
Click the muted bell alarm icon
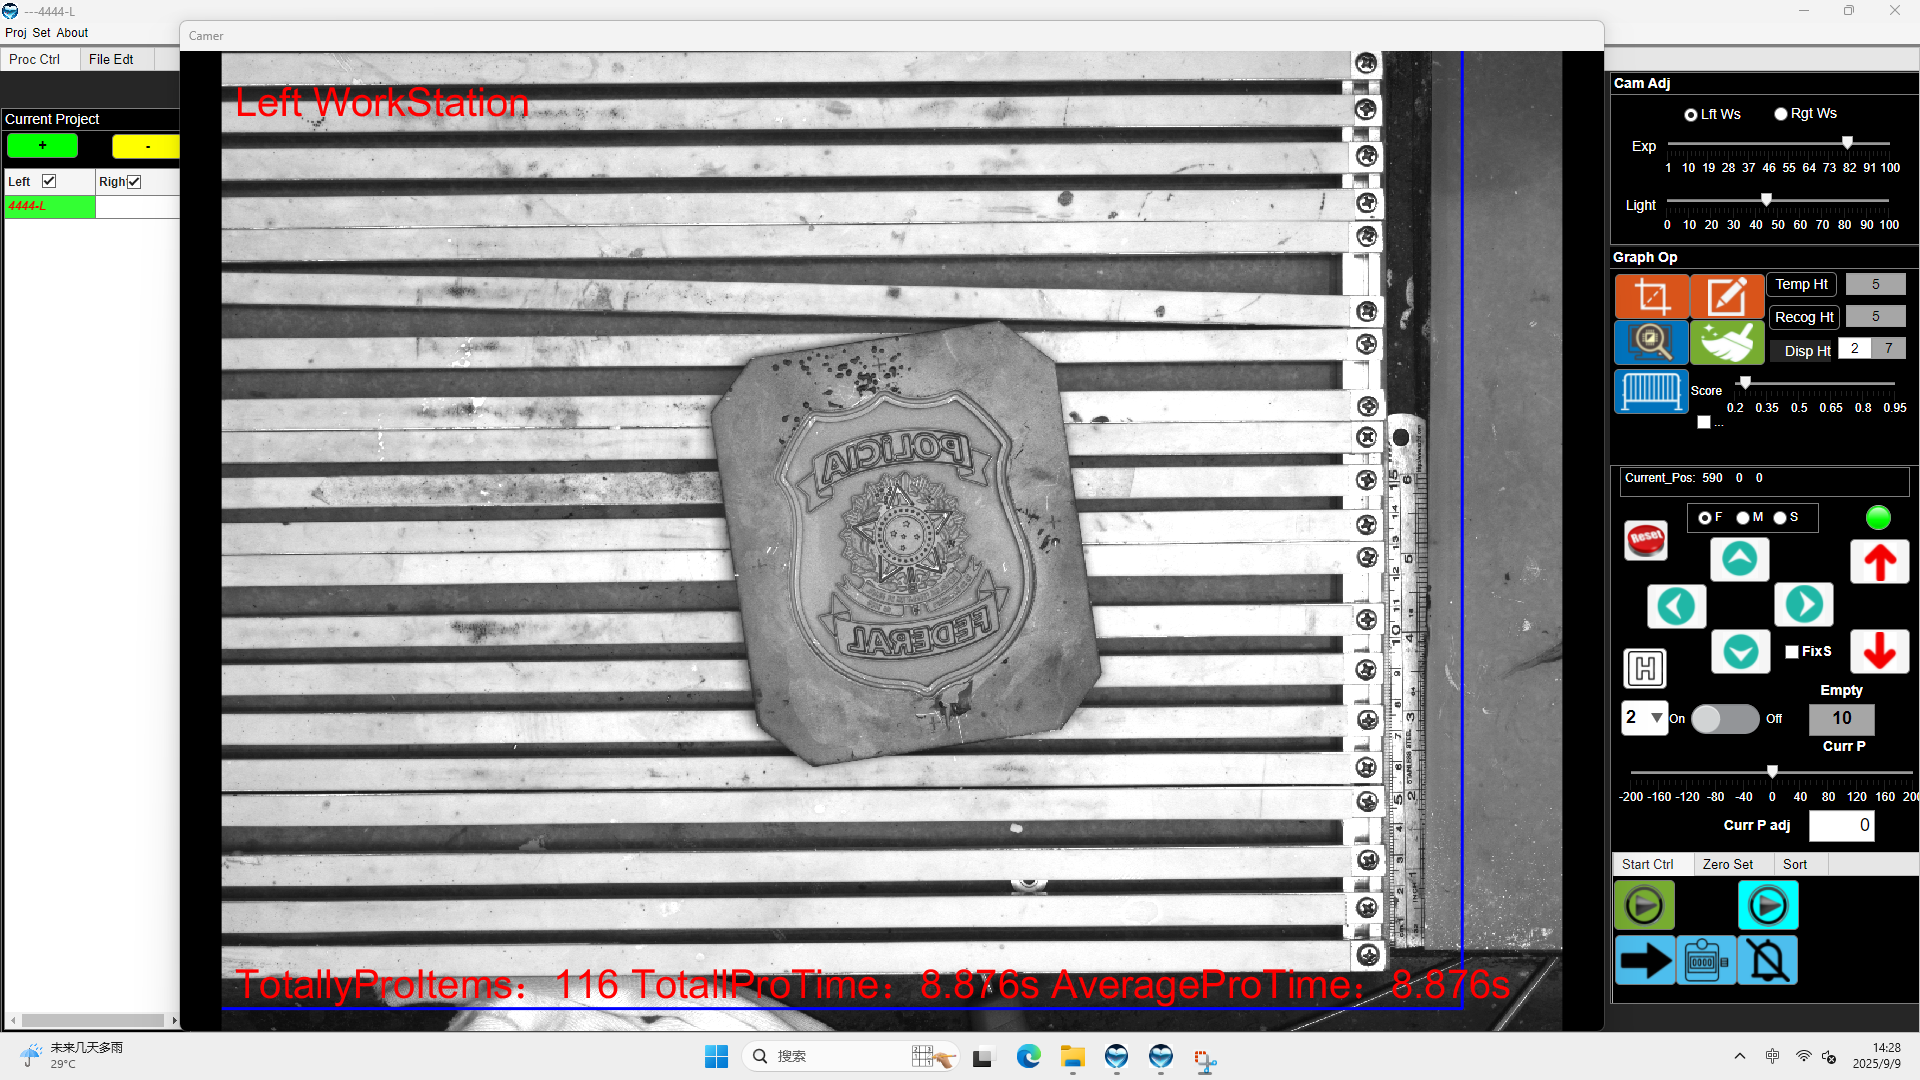pyautogui.click(x=1768, y=961)
